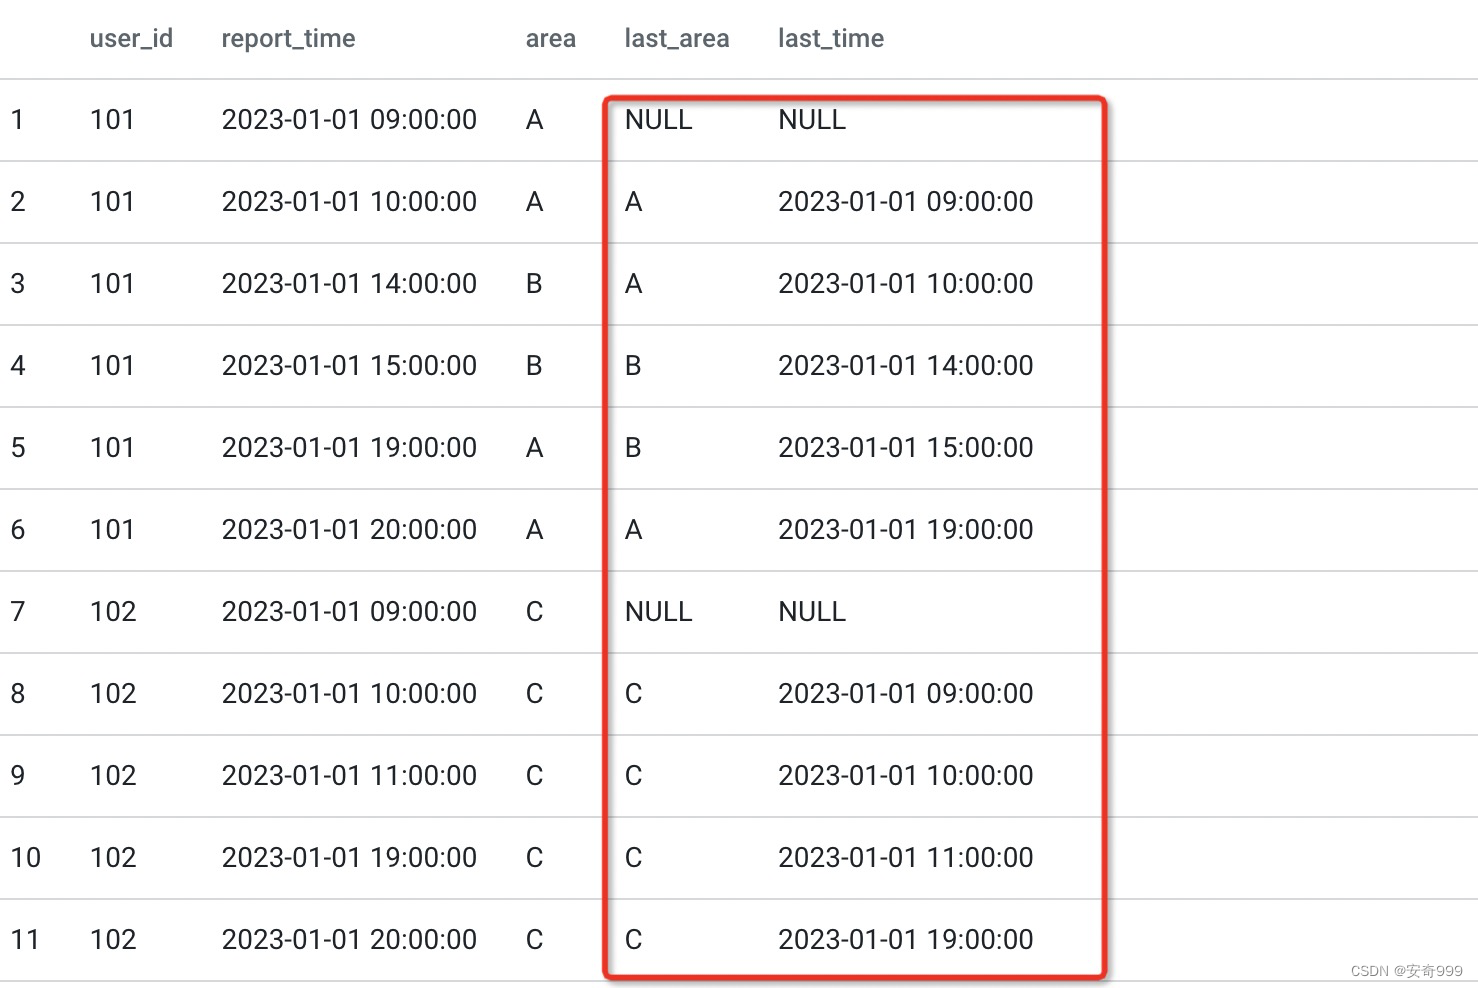The image size is (1478, 988).
Task: Select row number 9 cell
Action: 18,776
